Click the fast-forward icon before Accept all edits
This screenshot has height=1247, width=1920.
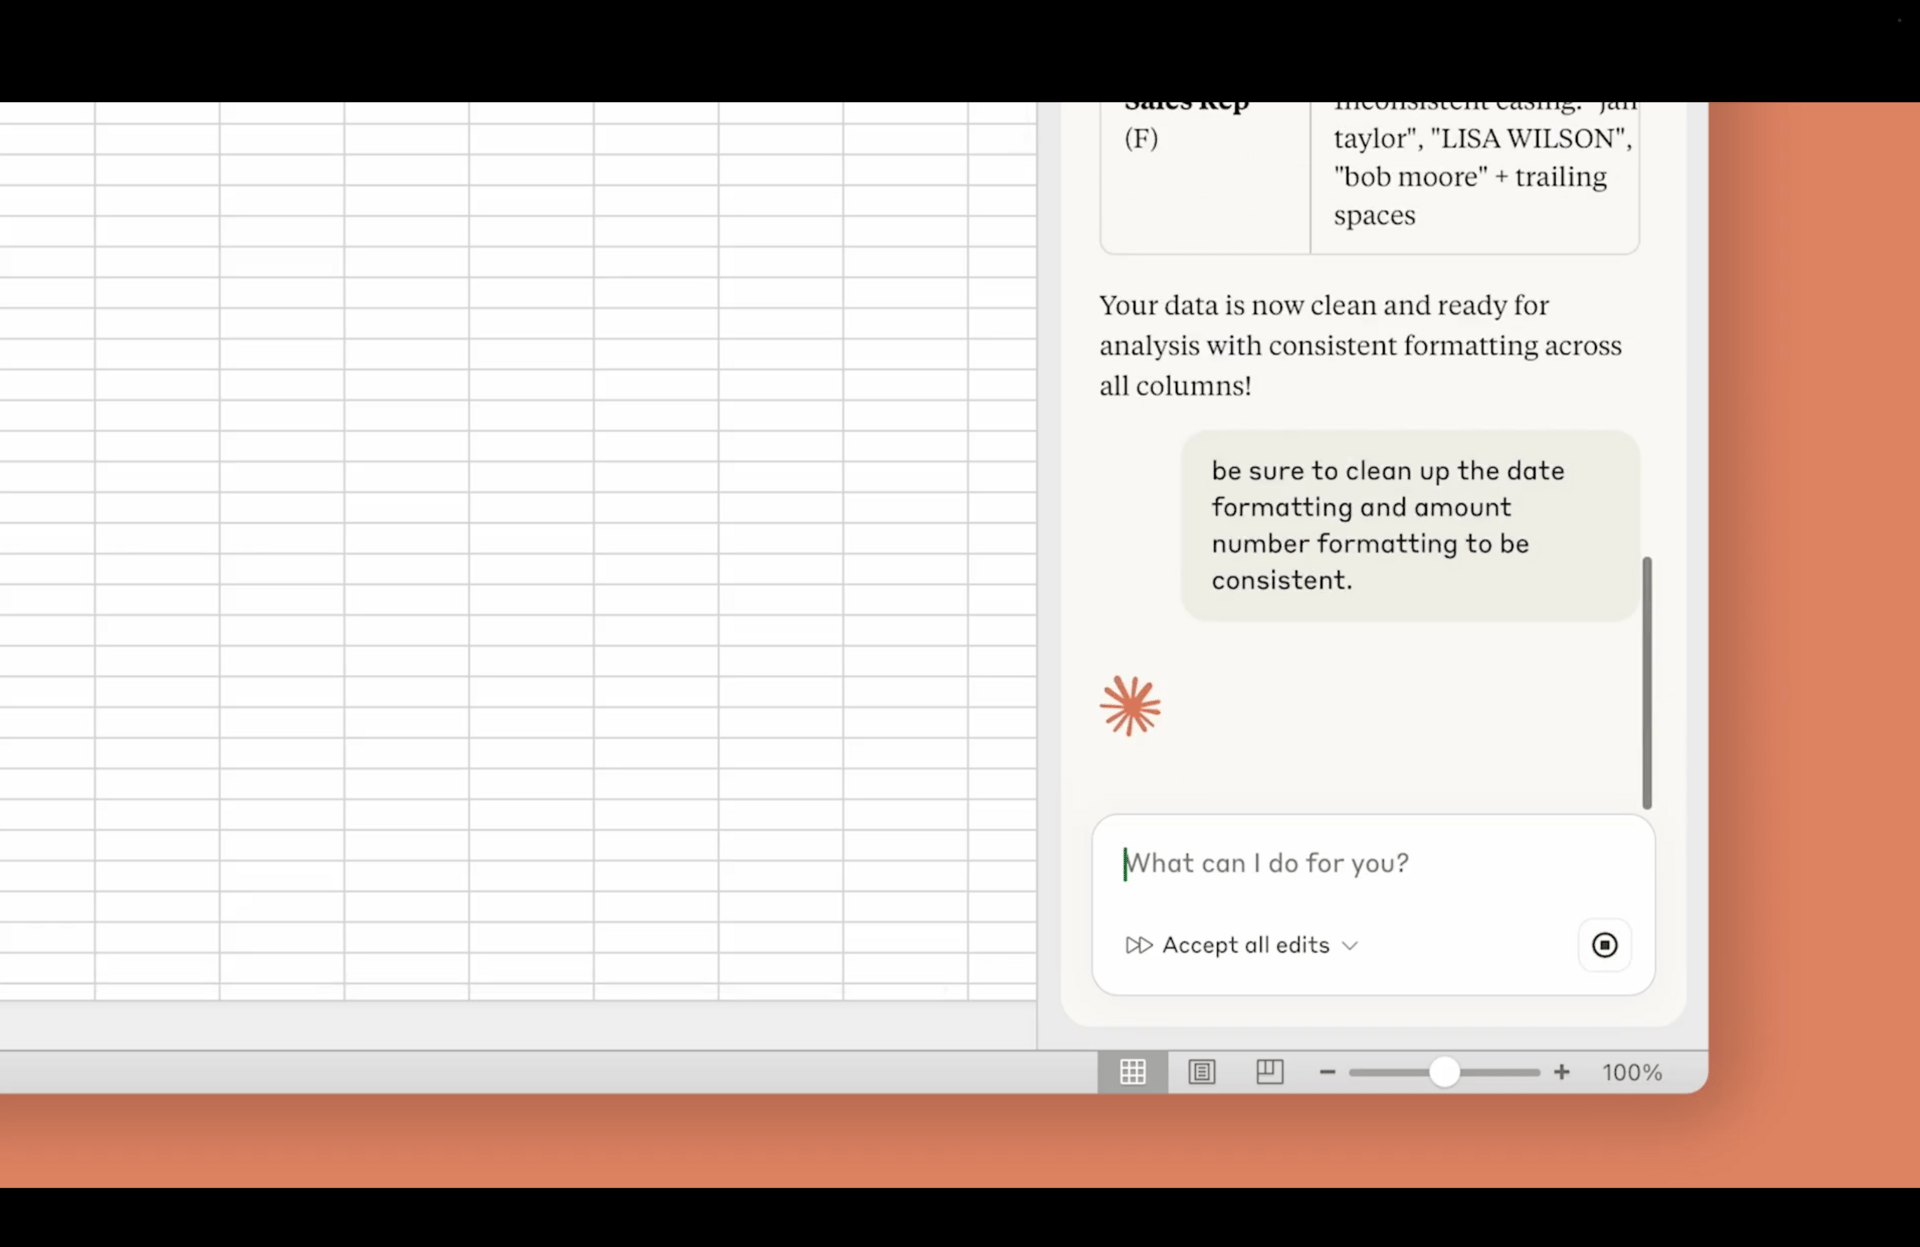1138,945
